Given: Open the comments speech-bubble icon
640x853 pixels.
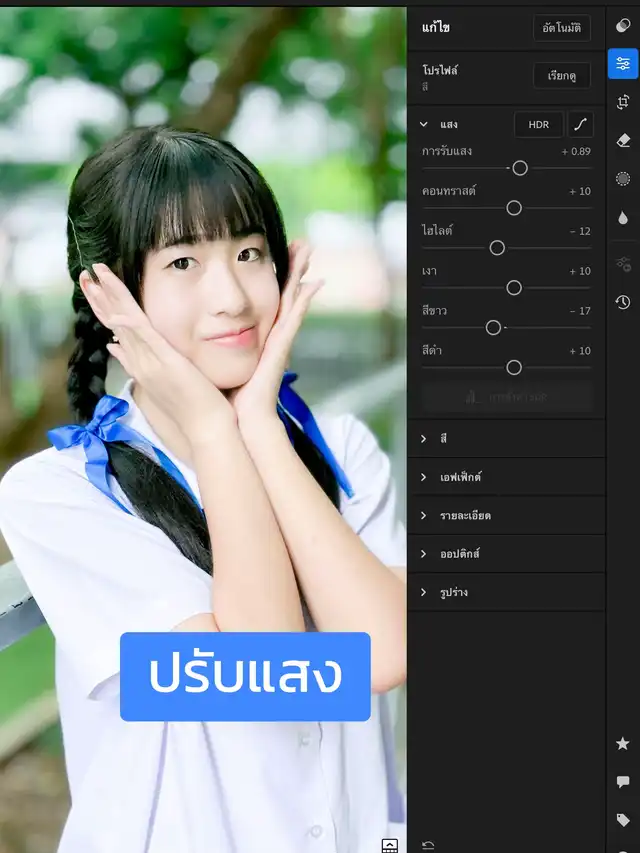Looking at the screenshot, I should tap(623, 782).
